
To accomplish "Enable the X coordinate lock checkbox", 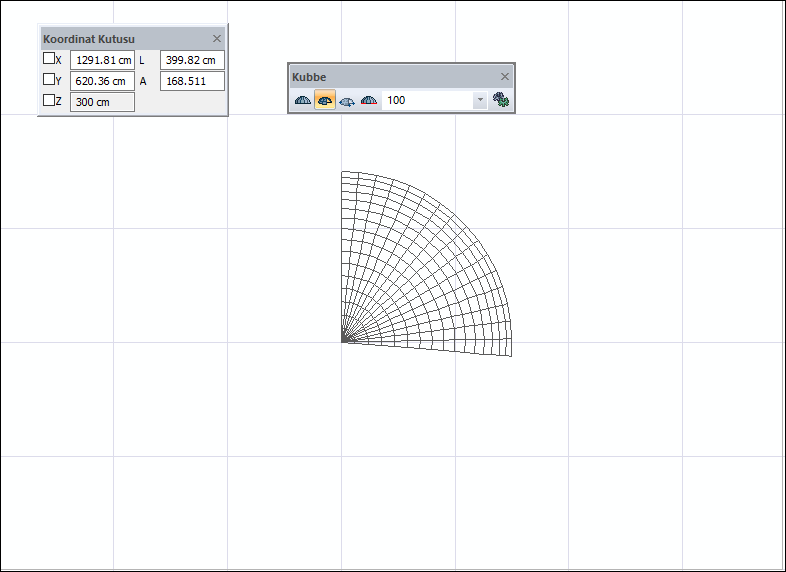I will tap(49, 59).
